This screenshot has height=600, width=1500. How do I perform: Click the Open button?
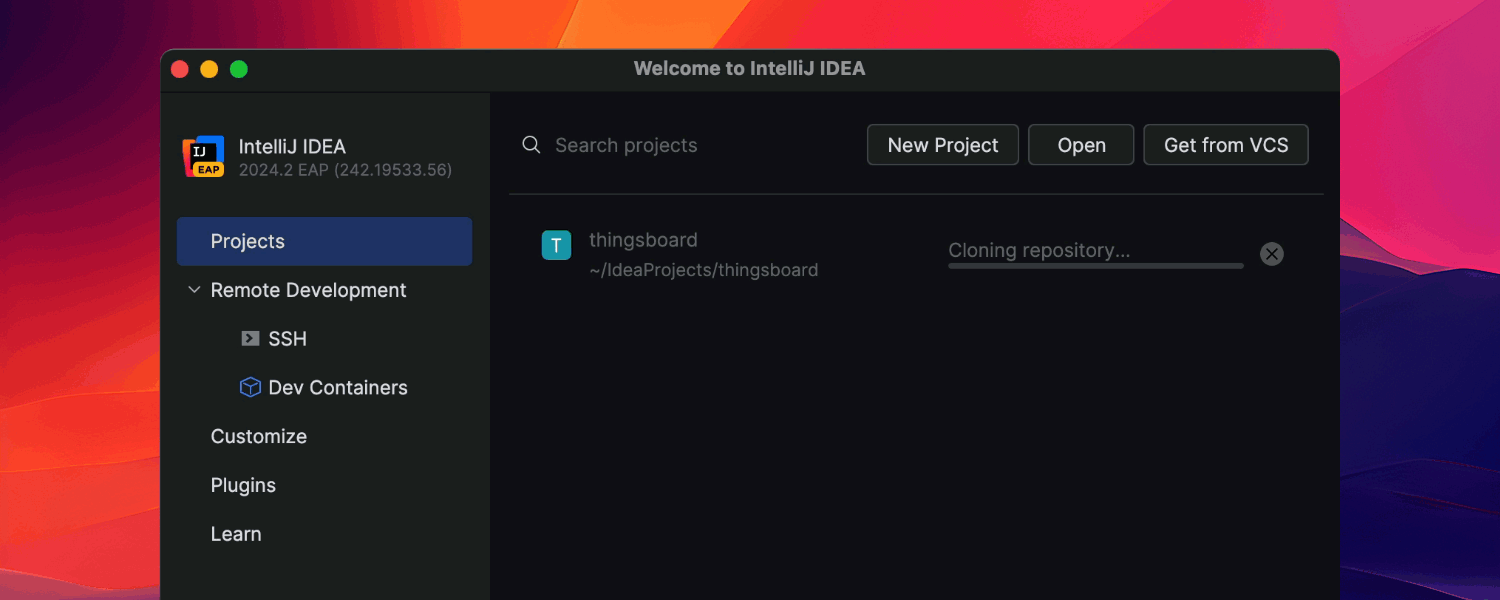(x=1081, y=145)
